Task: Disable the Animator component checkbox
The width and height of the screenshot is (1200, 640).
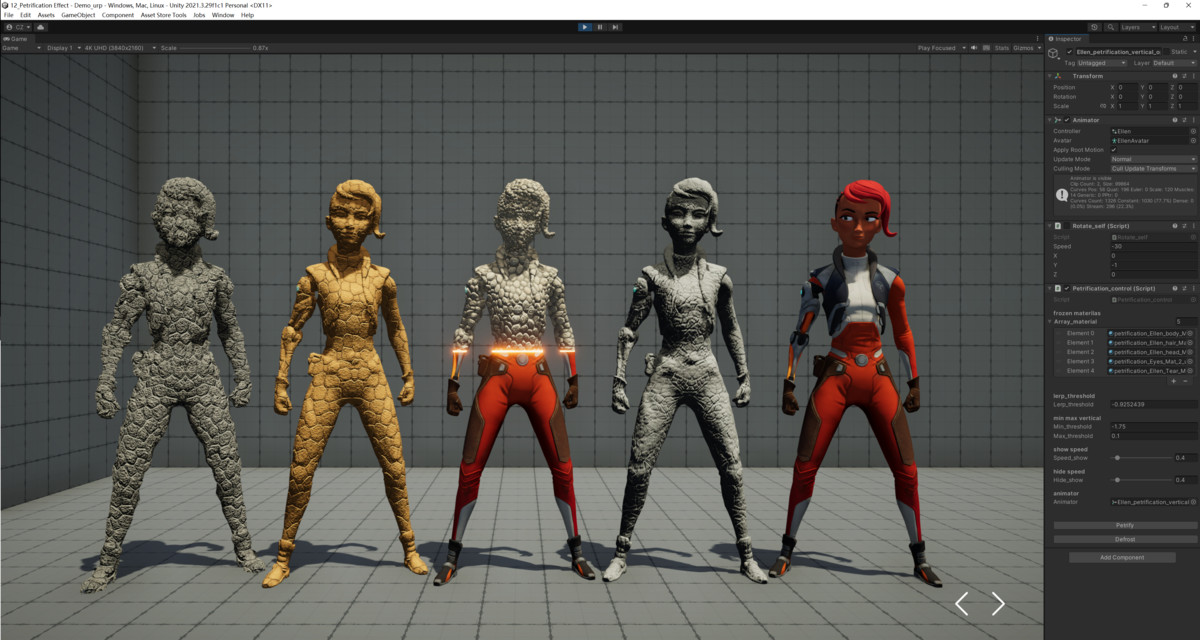Action: pos(1067,120)
